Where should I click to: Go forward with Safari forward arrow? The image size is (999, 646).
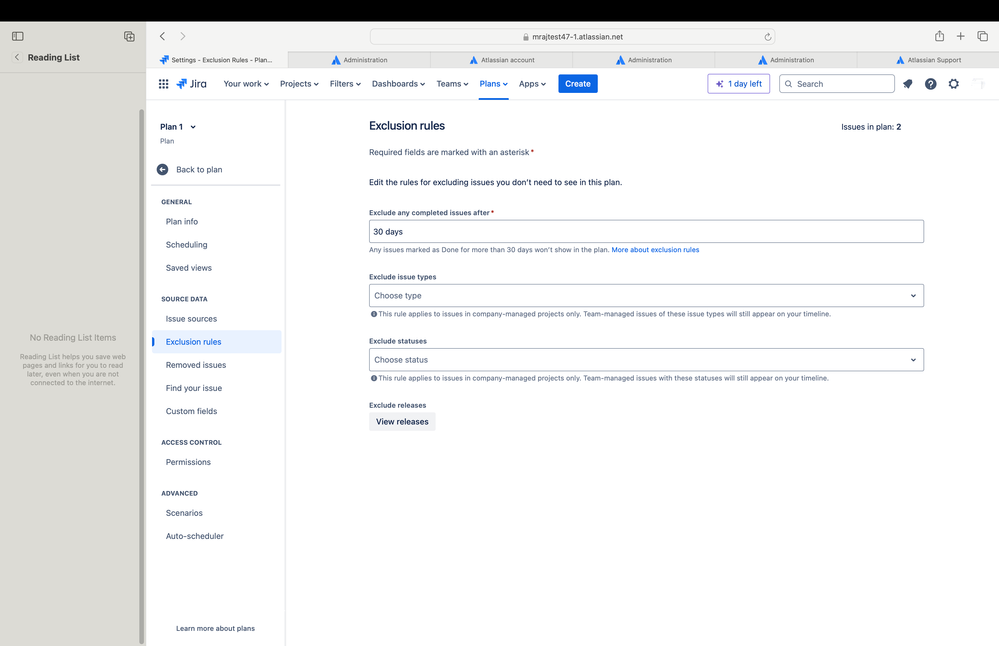click(x=183, y=36)
